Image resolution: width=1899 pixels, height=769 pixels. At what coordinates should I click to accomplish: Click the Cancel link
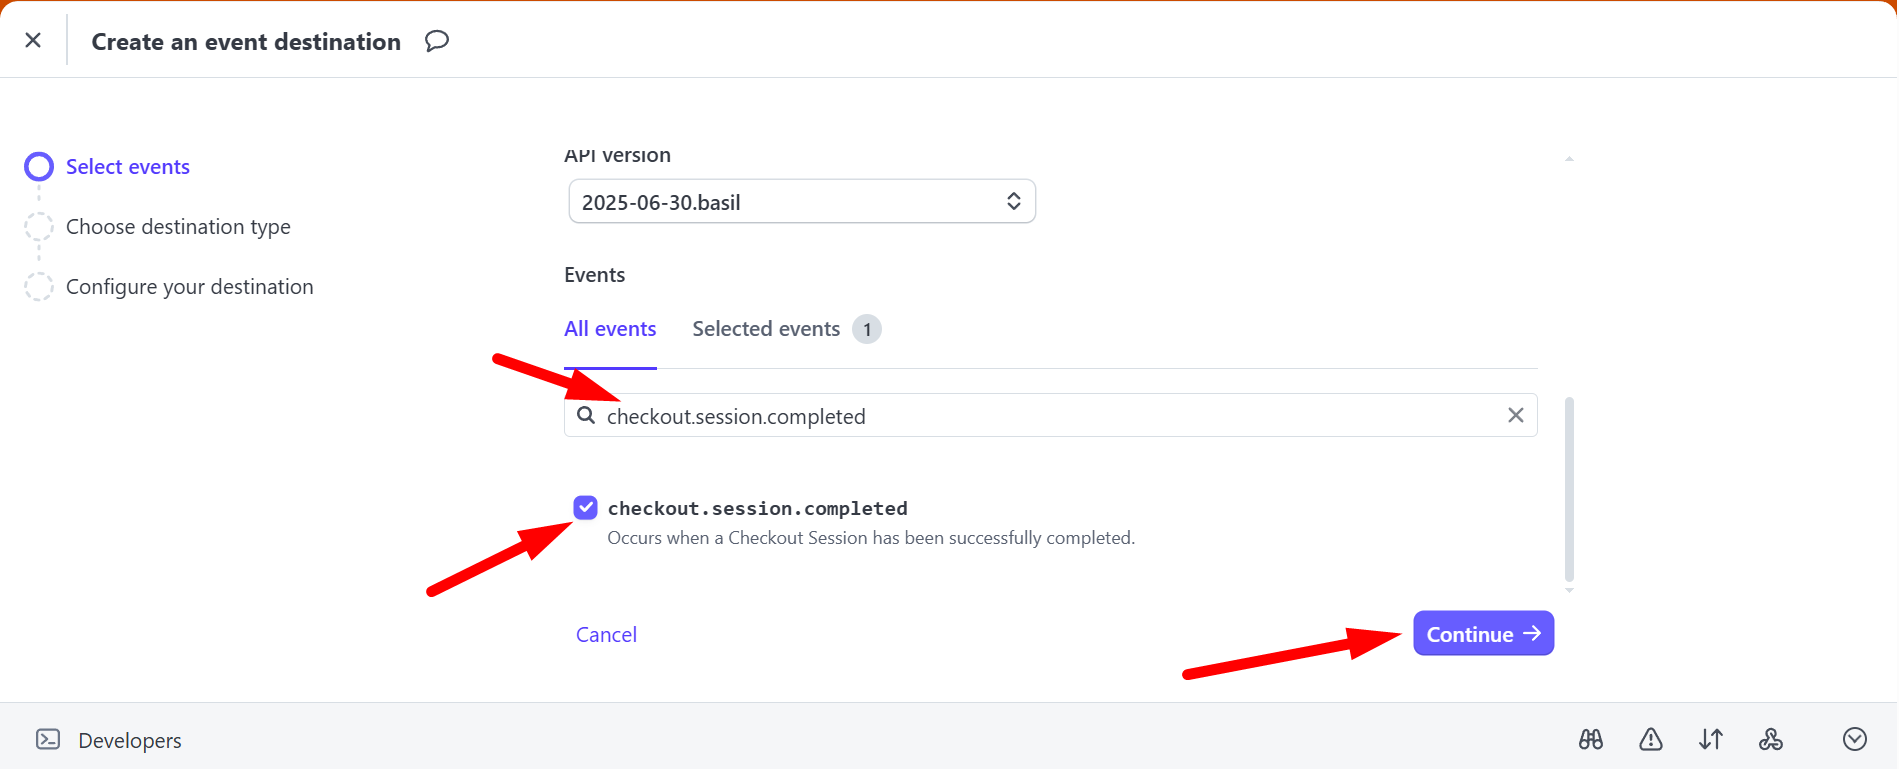[x=606, y=635]
